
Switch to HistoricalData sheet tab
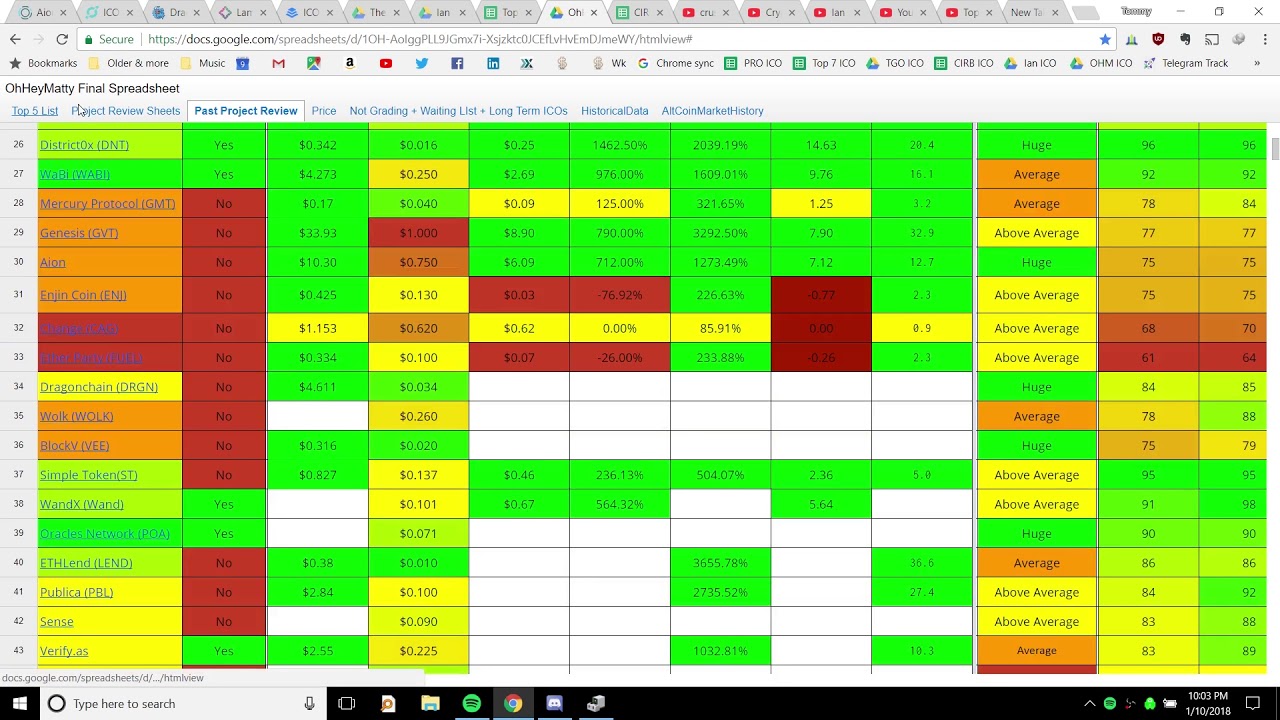coord(615,111)
